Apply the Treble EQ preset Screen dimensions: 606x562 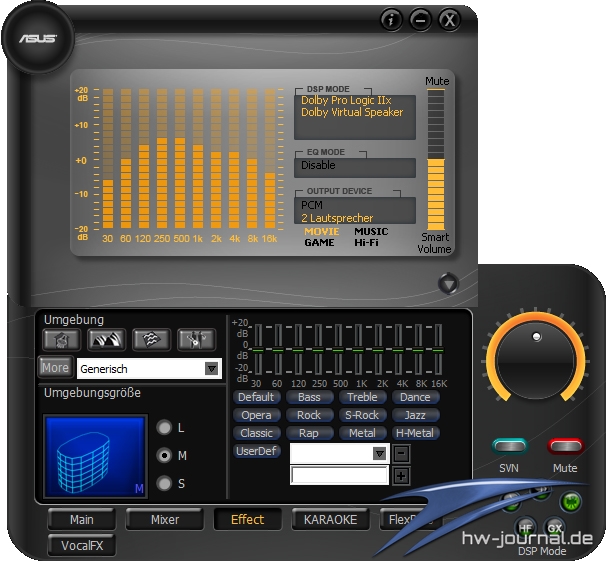pyautogui.click(x=362, y=397)
